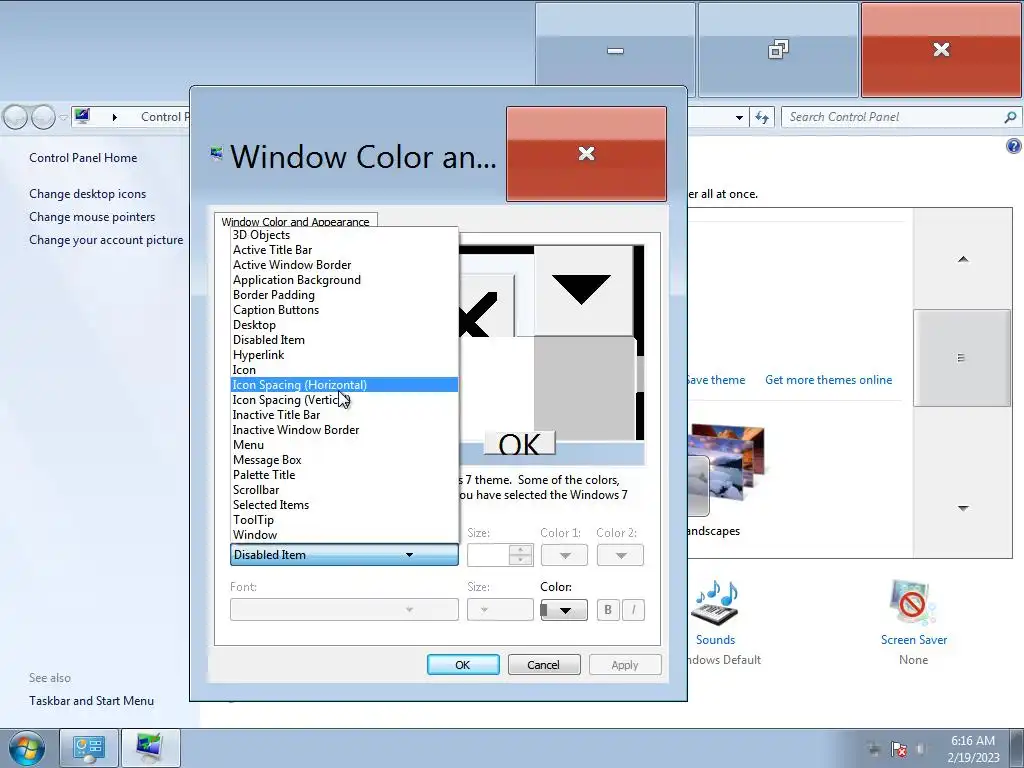Toggle the Italic font button

(633, 610)
